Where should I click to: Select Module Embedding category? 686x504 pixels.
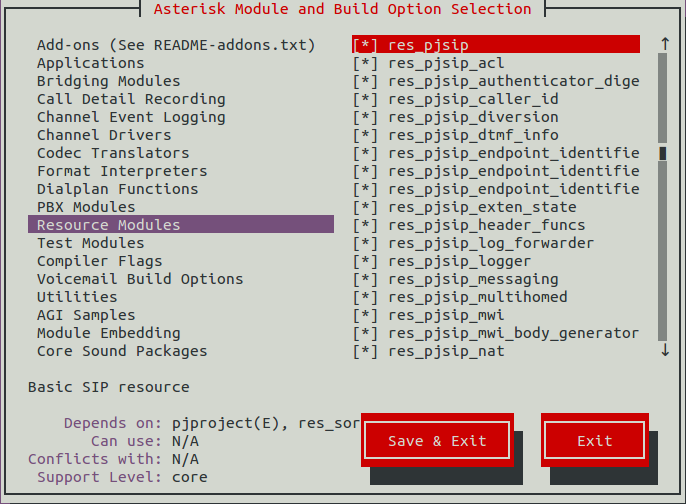(108, 332)
